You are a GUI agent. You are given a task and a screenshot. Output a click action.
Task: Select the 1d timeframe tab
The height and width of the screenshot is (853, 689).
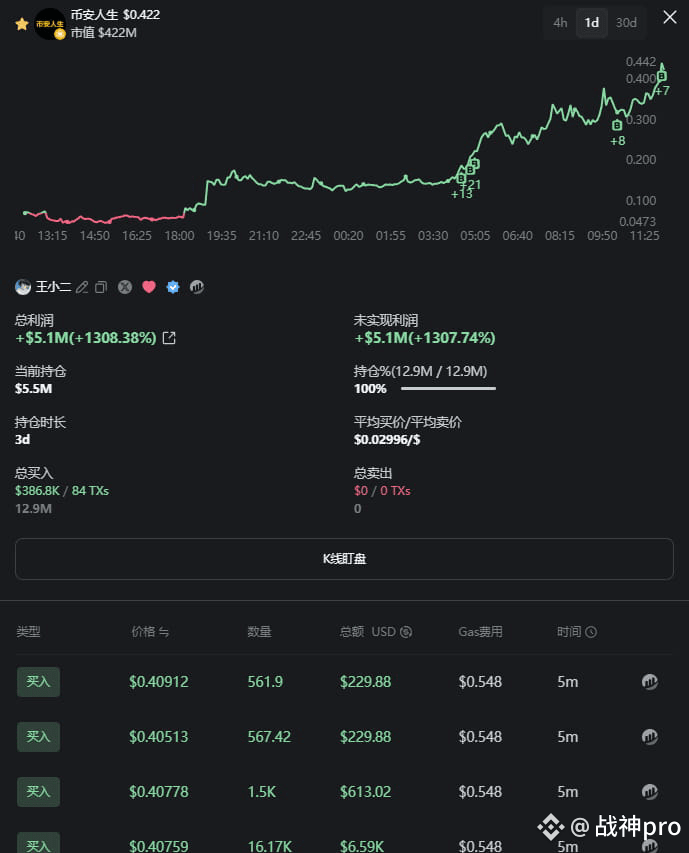click(592, 23)
